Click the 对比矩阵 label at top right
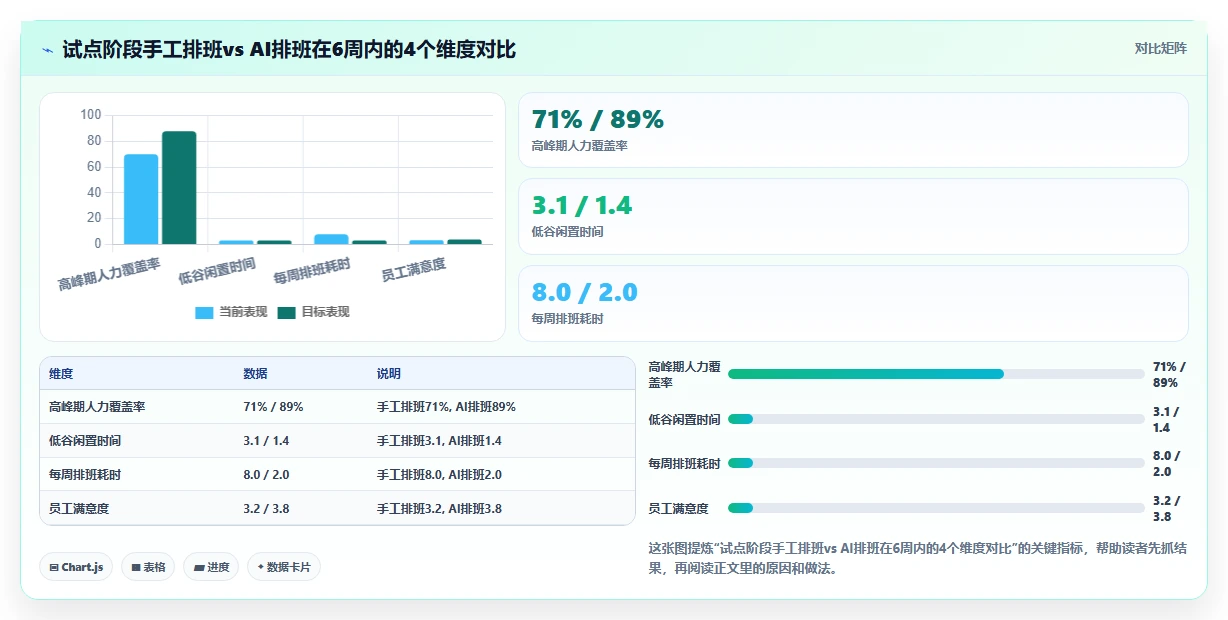Screen dimensions: 1228x620 [1161, 49]
